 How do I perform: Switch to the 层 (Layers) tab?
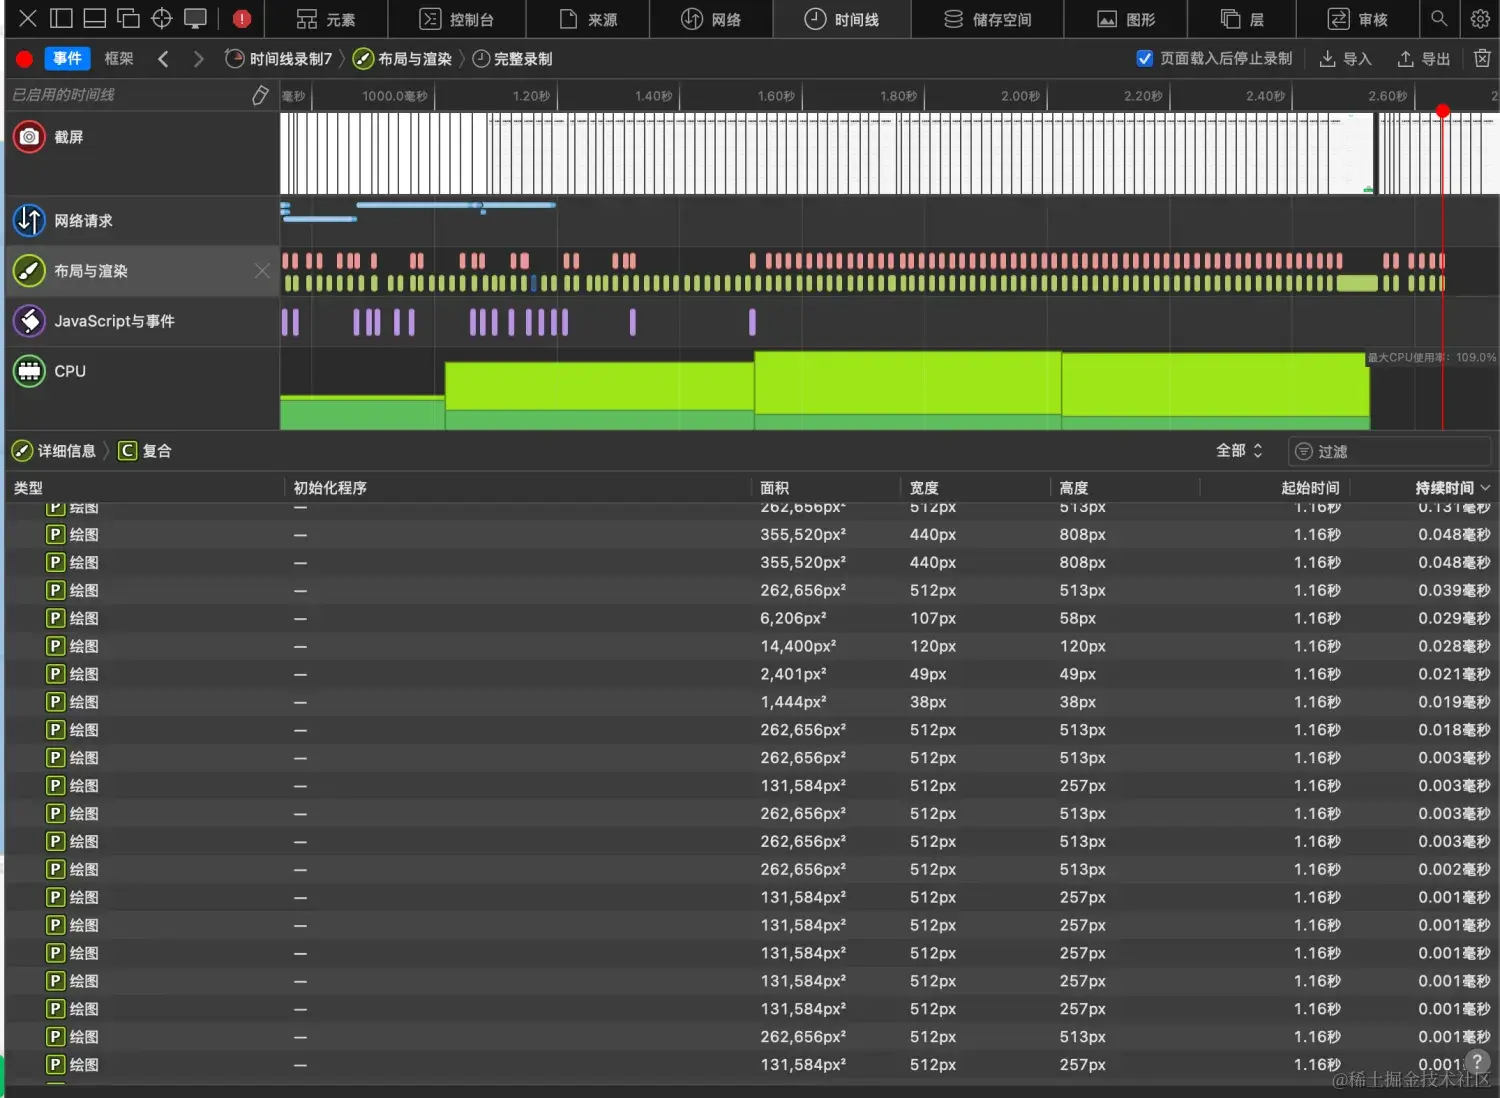[x=1242, y=19]
